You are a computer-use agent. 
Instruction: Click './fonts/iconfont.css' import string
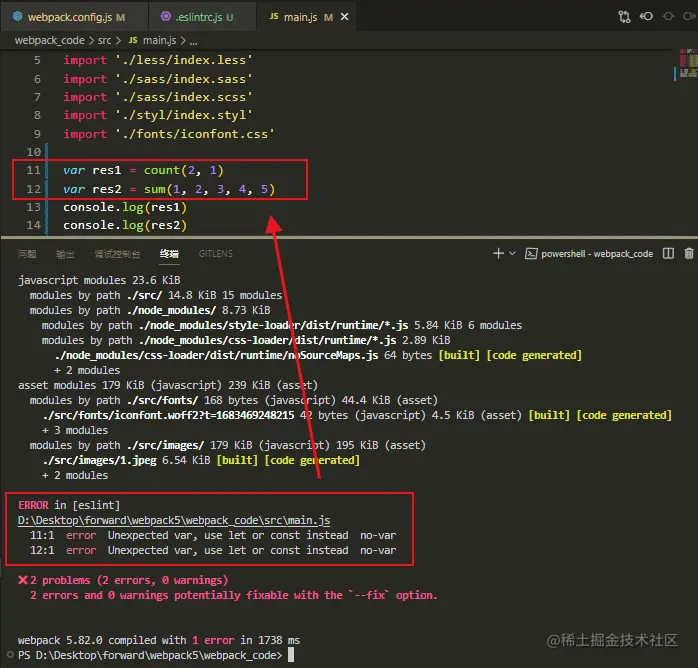(x=195, y=134)
